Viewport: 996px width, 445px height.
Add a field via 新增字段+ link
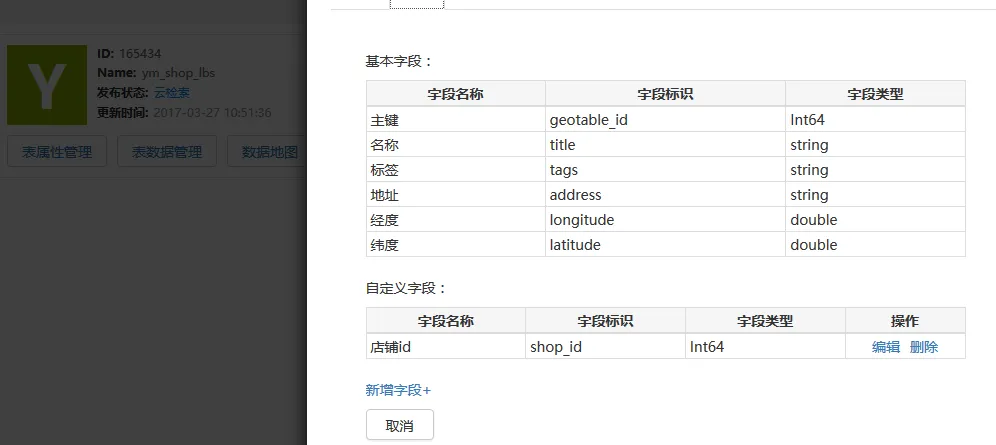[x=398, y=390]
